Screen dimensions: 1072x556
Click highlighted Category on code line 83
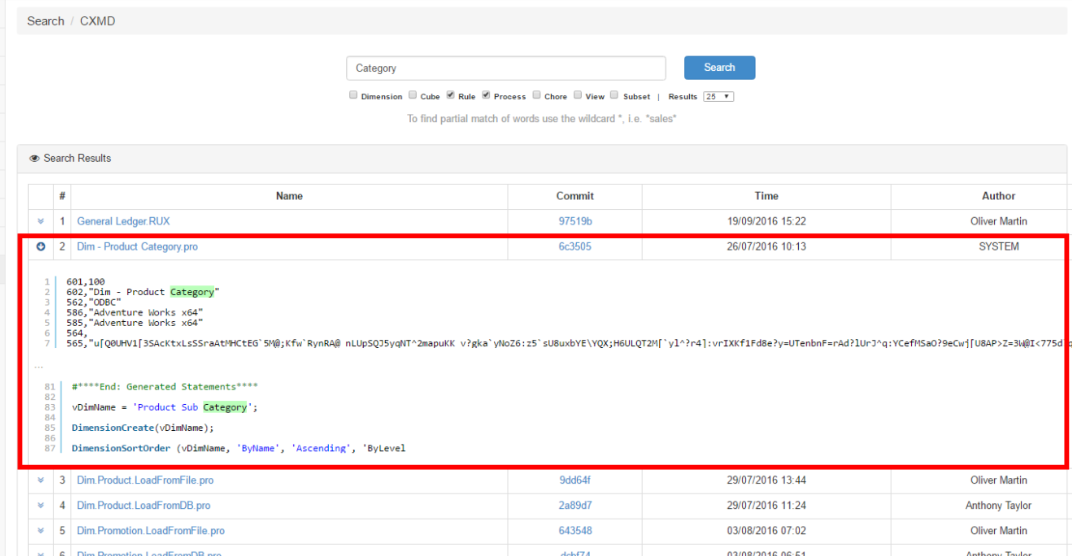225,407
